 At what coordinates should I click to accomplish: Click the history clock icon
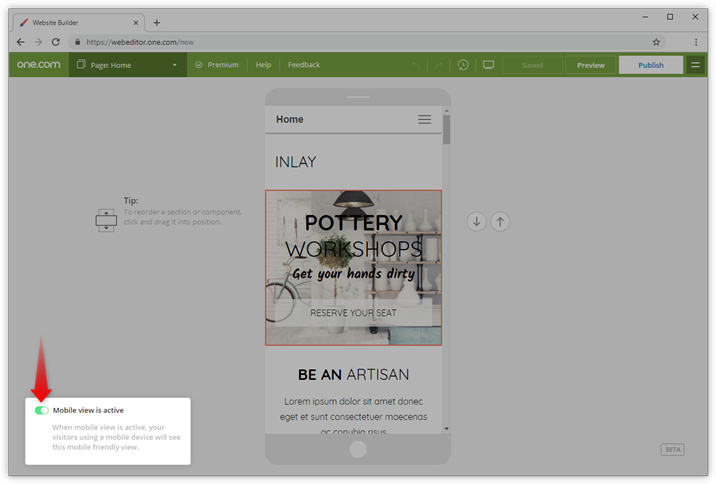point(463,65)
